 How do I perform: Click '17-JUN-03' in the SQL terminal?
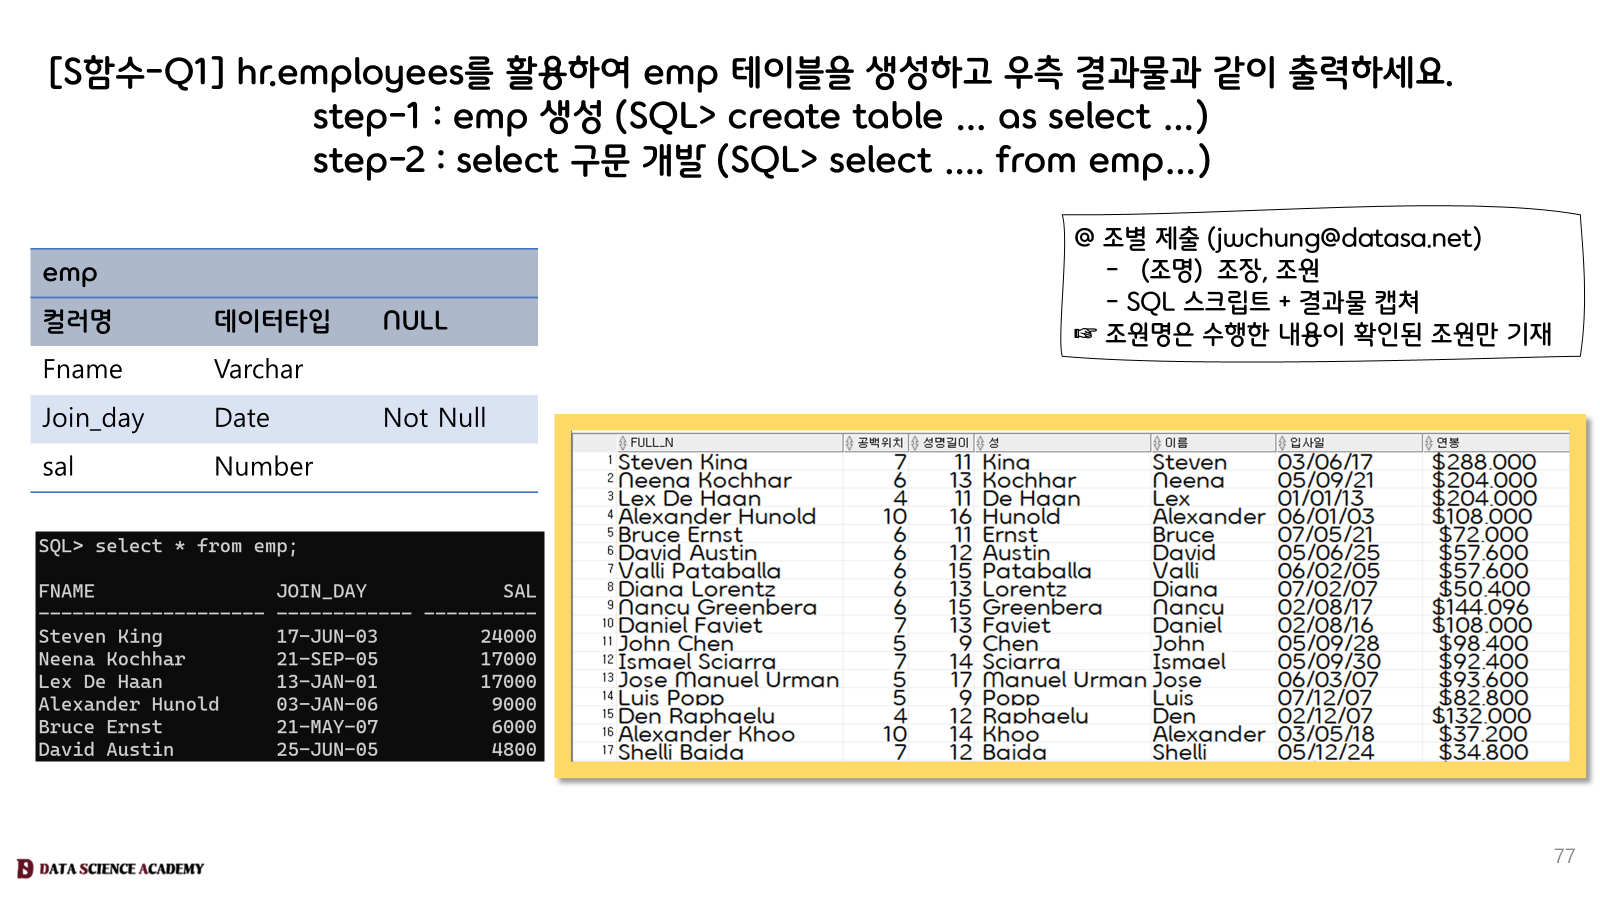[327, 636]
